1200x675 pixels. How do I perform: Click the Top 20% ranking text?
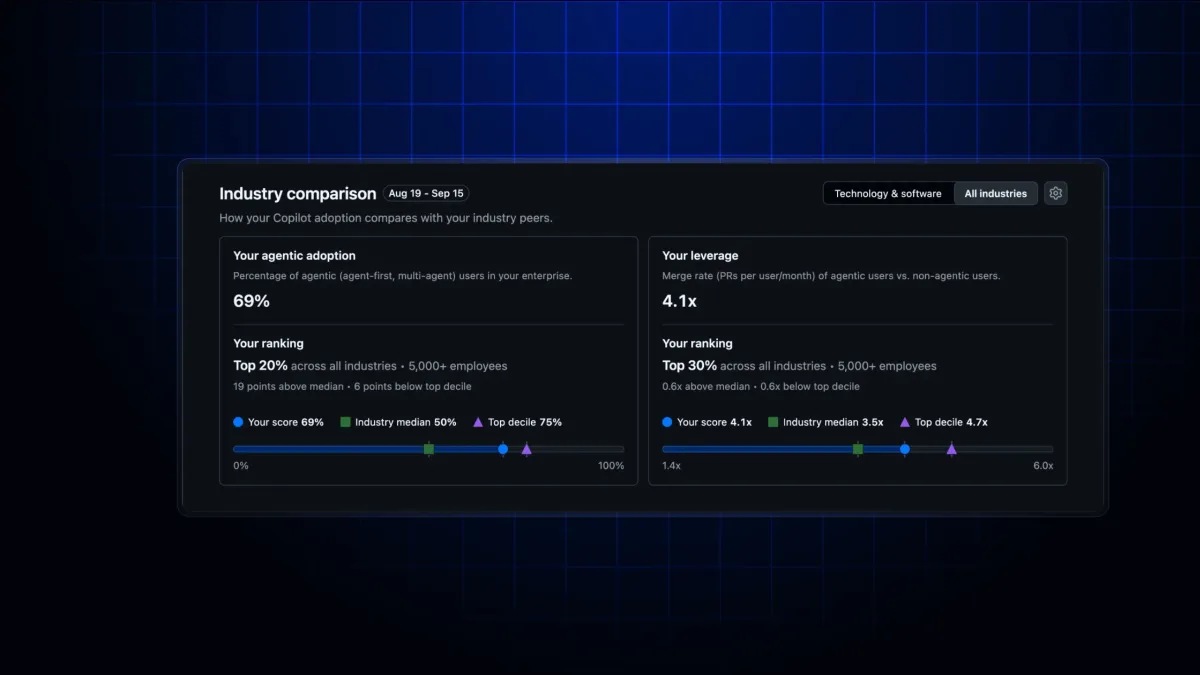(x=260, y=366)
